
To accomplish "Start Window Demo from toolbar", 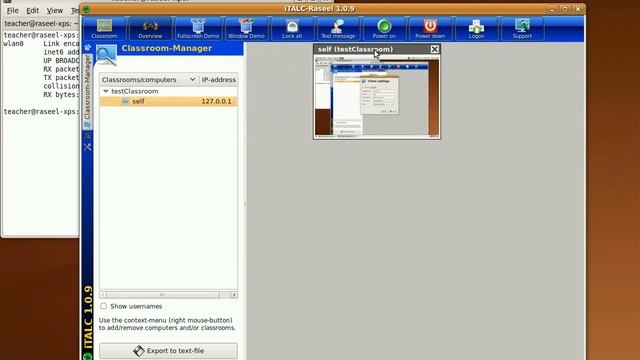I will click(x=246, y=29).
